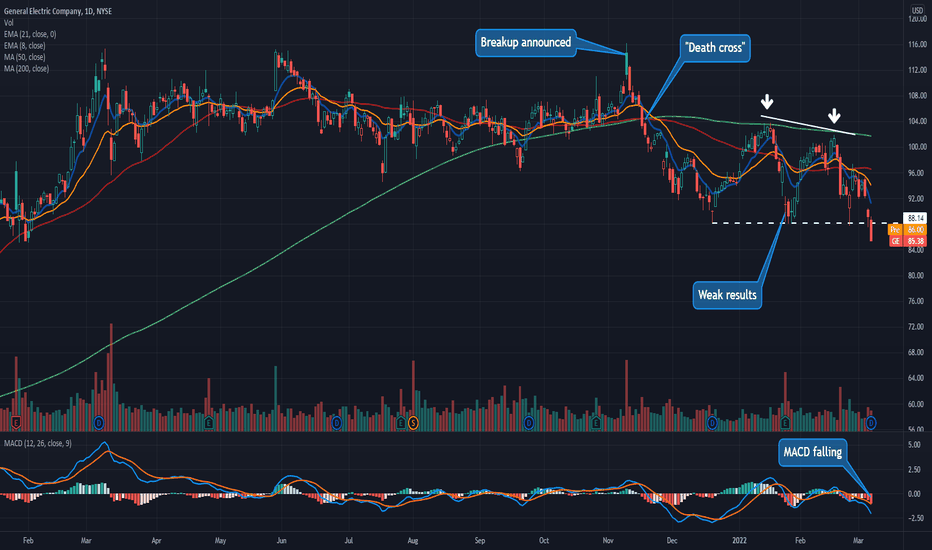Click the Aug label on time axis

(413, 540)
